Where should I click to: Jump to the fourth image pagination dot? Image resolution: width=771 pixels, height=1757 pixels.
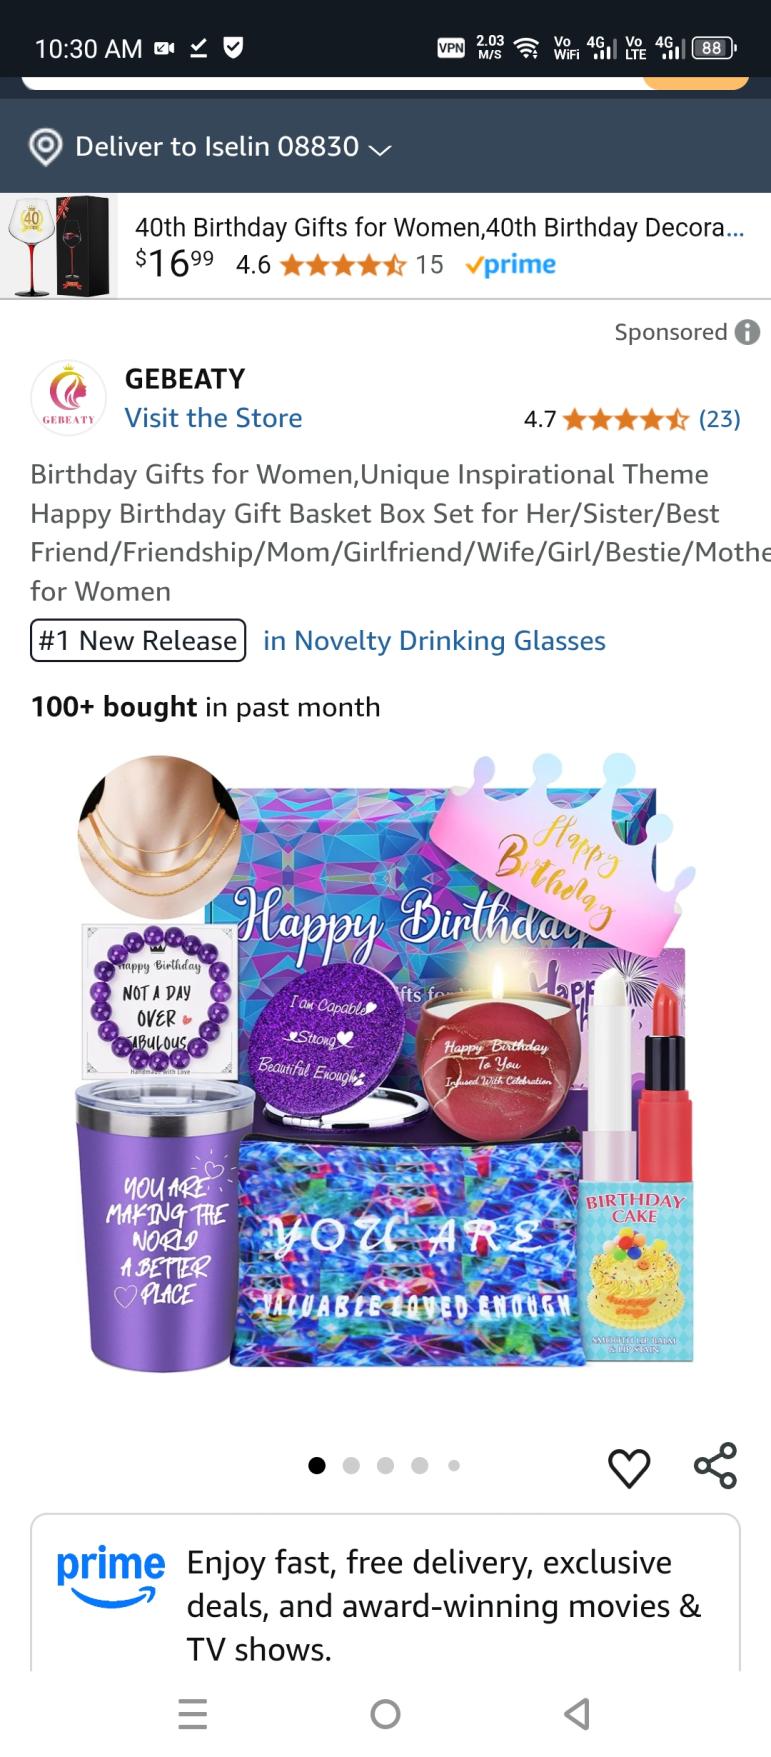(420, 1466)
